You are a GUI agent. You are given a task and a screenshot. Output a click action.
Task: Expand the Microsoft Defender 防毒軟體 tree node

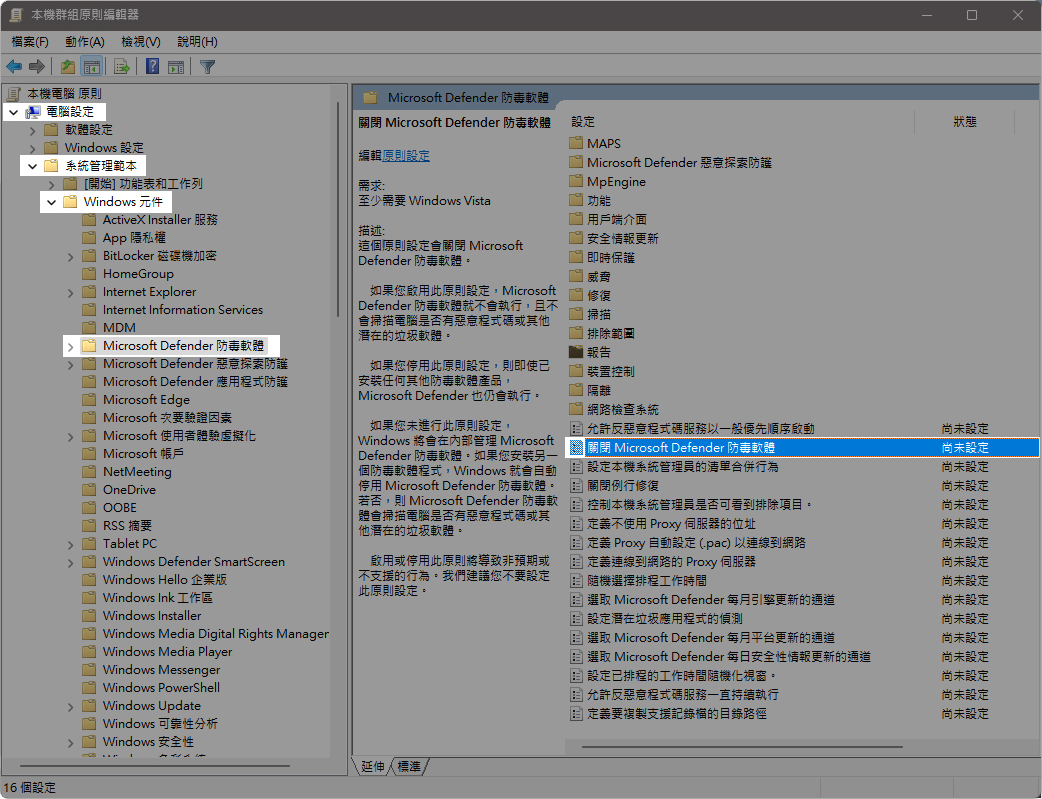click(x=69, y=346)
